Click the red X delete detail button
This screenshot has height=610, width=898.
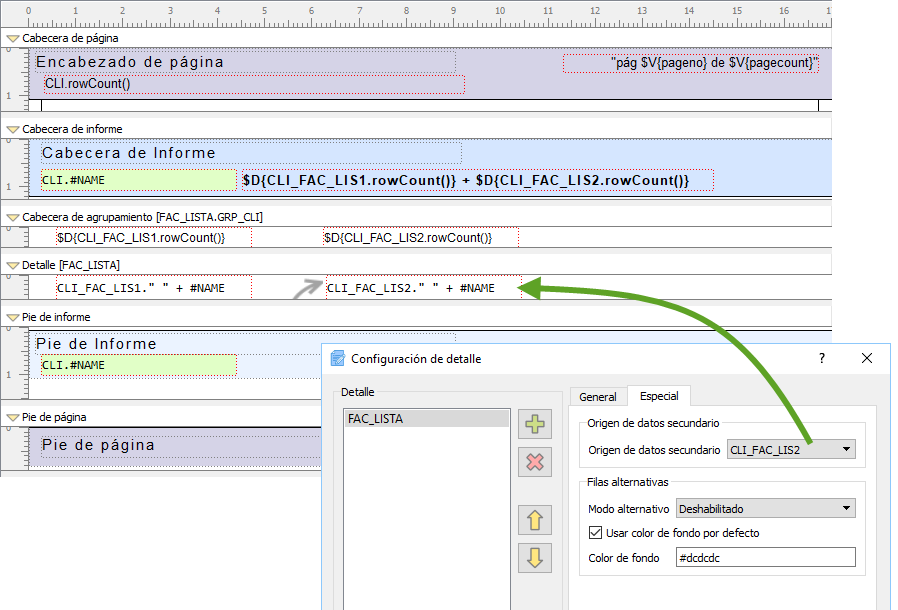[x=535, y=461]
